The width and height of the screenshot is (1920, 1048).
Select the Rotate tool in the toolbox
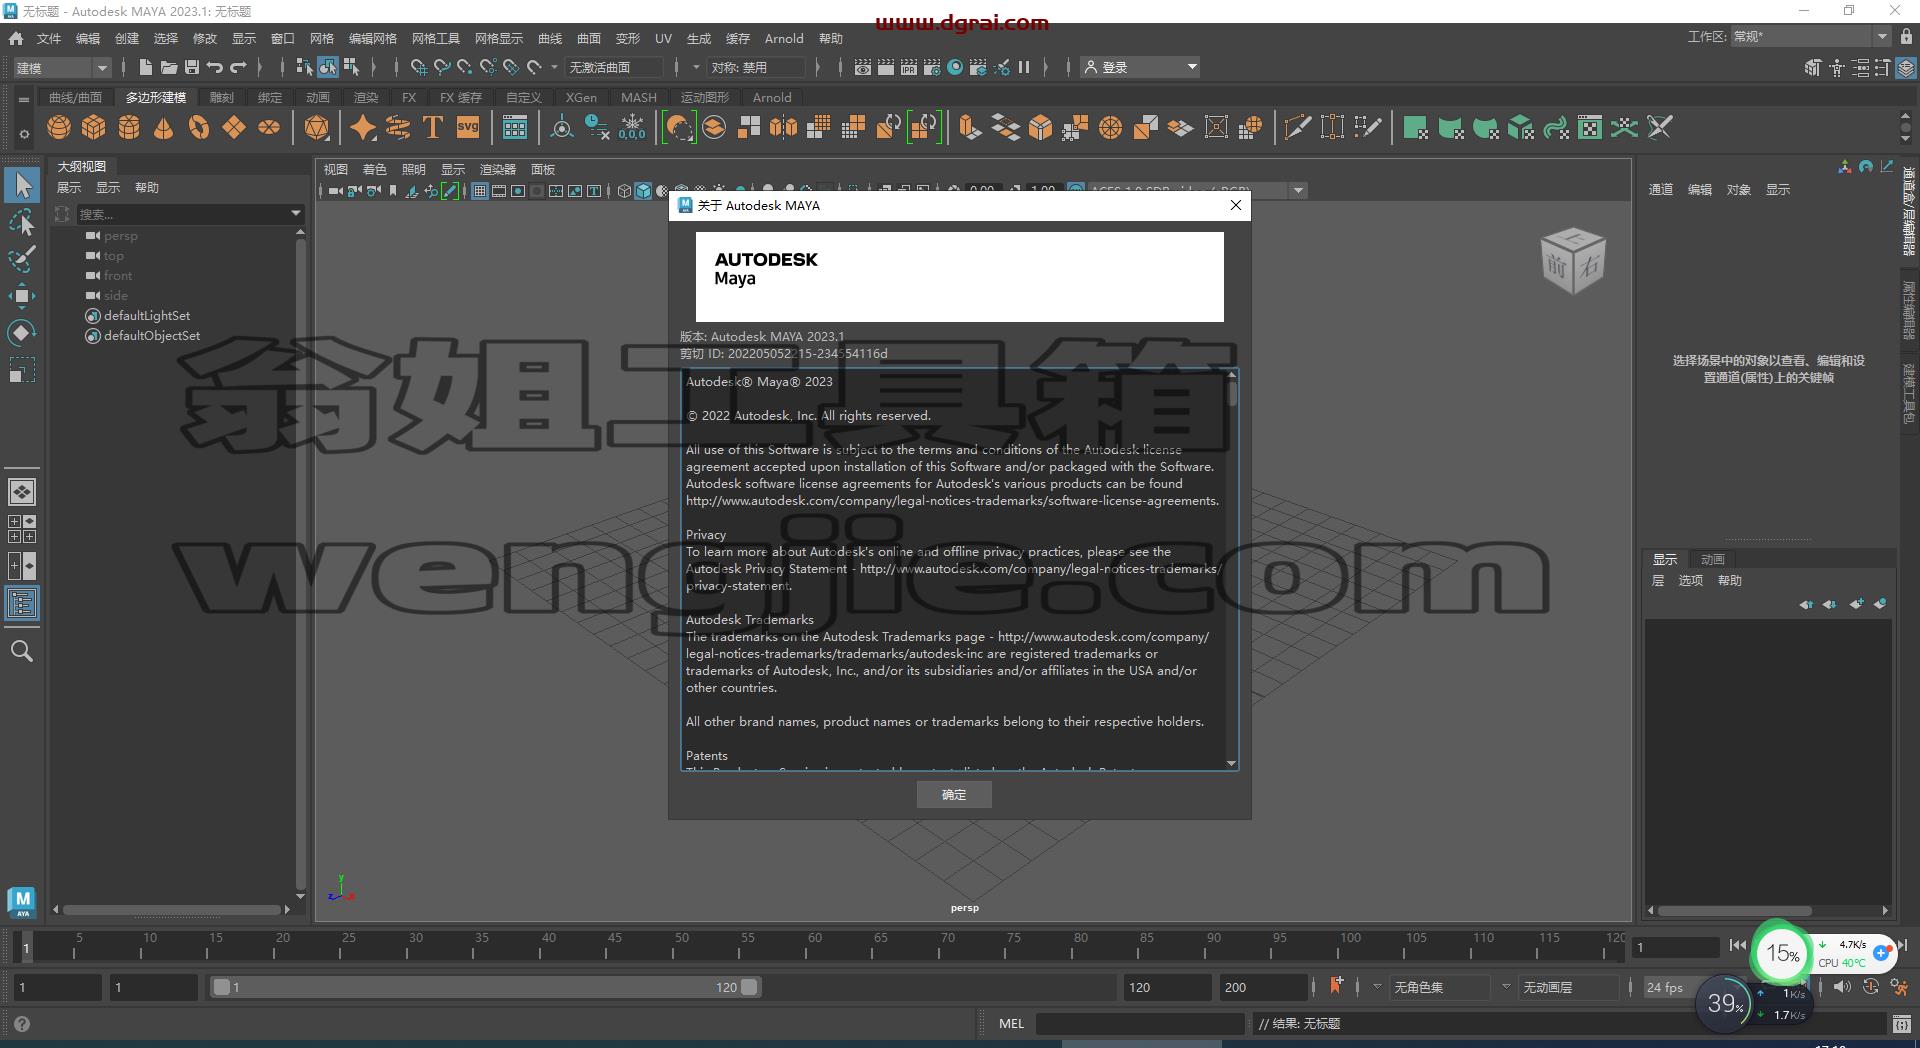(22, 333)
